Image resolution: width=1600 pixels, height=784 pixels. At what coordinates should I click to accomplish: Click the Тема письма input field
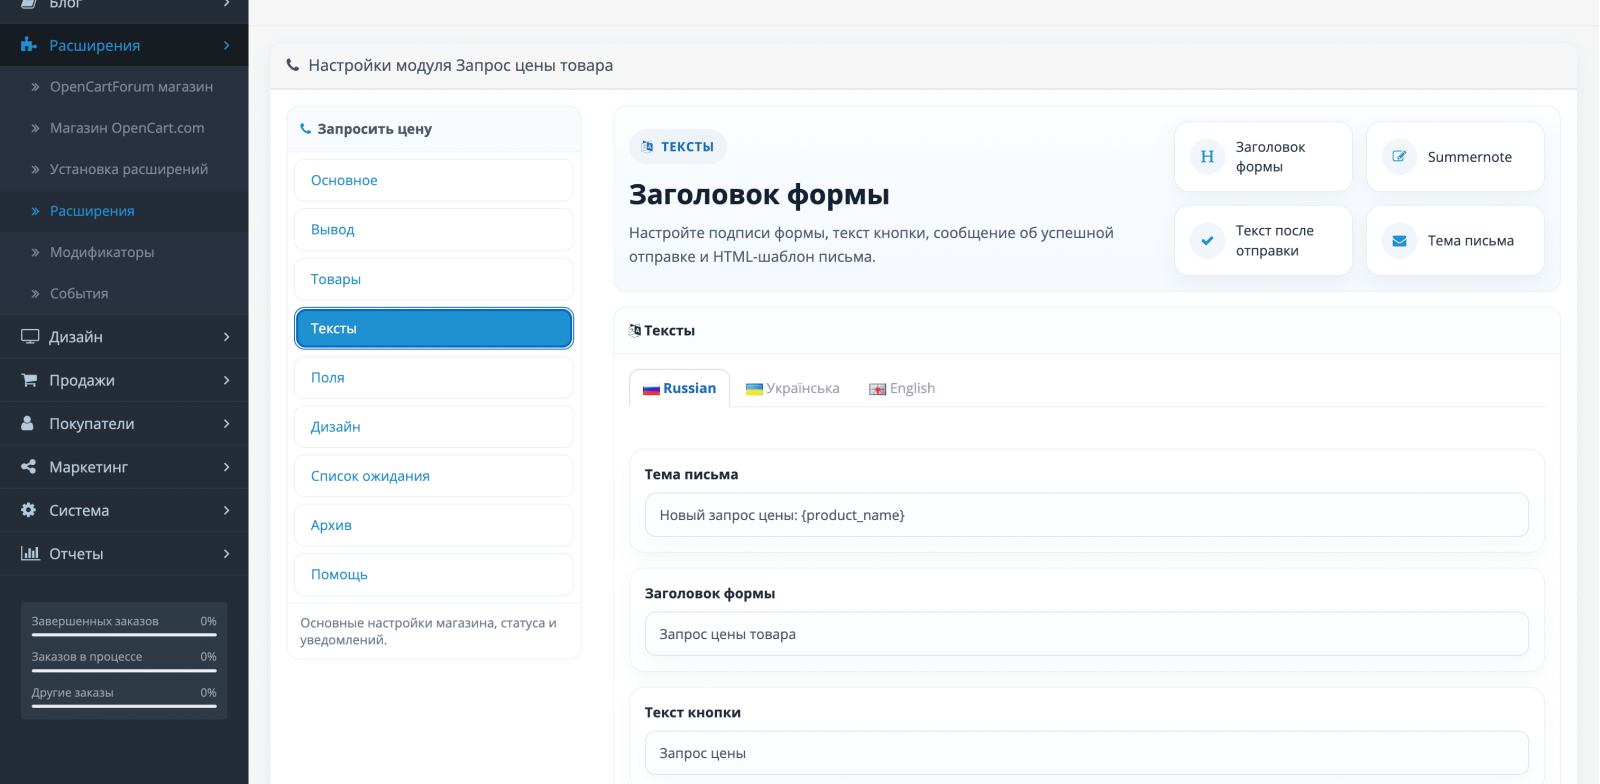(1086, 515)
